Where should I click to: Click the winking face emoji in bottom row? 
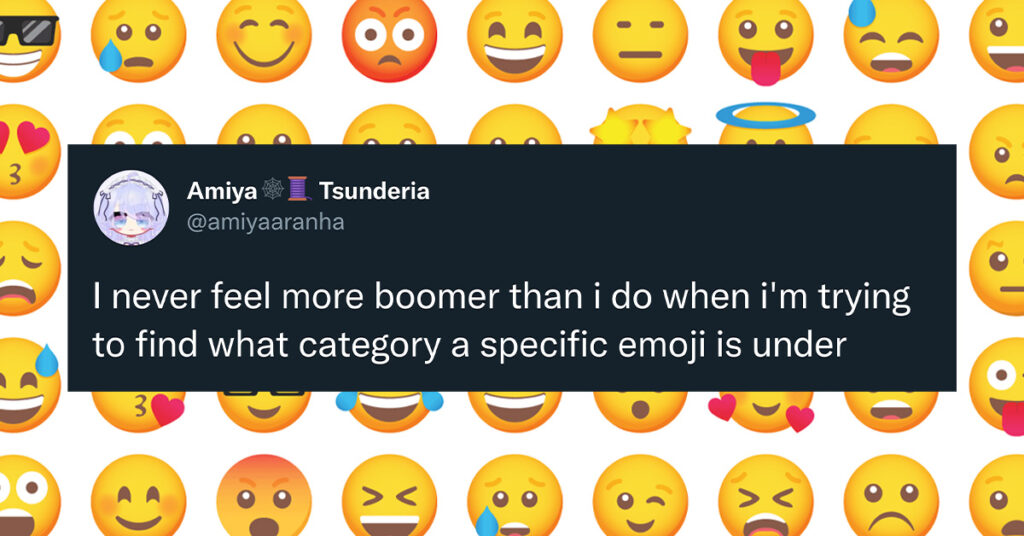click(640, 496)
